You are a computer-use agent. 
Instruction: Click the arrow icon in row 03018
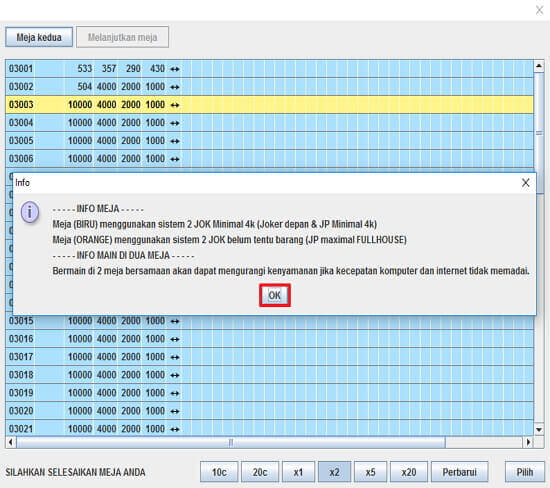175,375
